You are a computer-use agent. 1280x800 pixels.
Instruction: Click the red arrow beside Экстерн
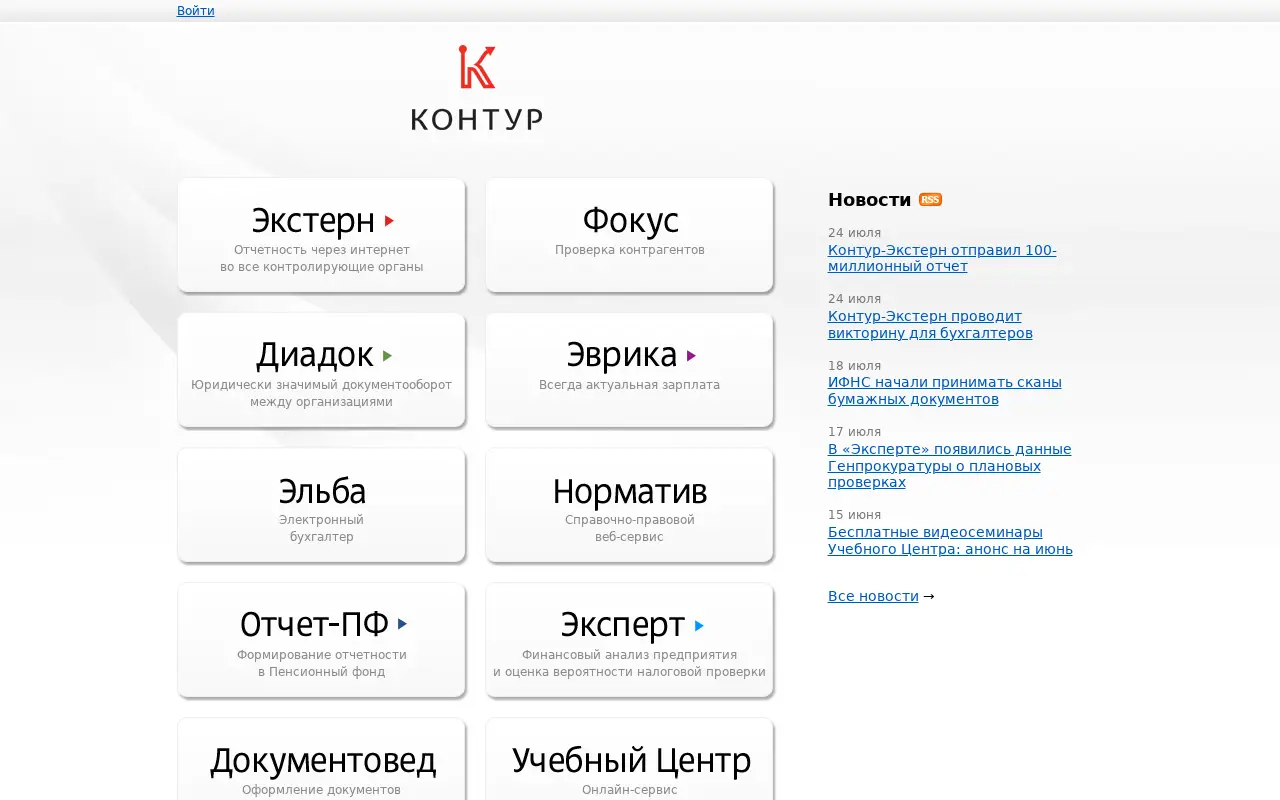pos(390,221)
